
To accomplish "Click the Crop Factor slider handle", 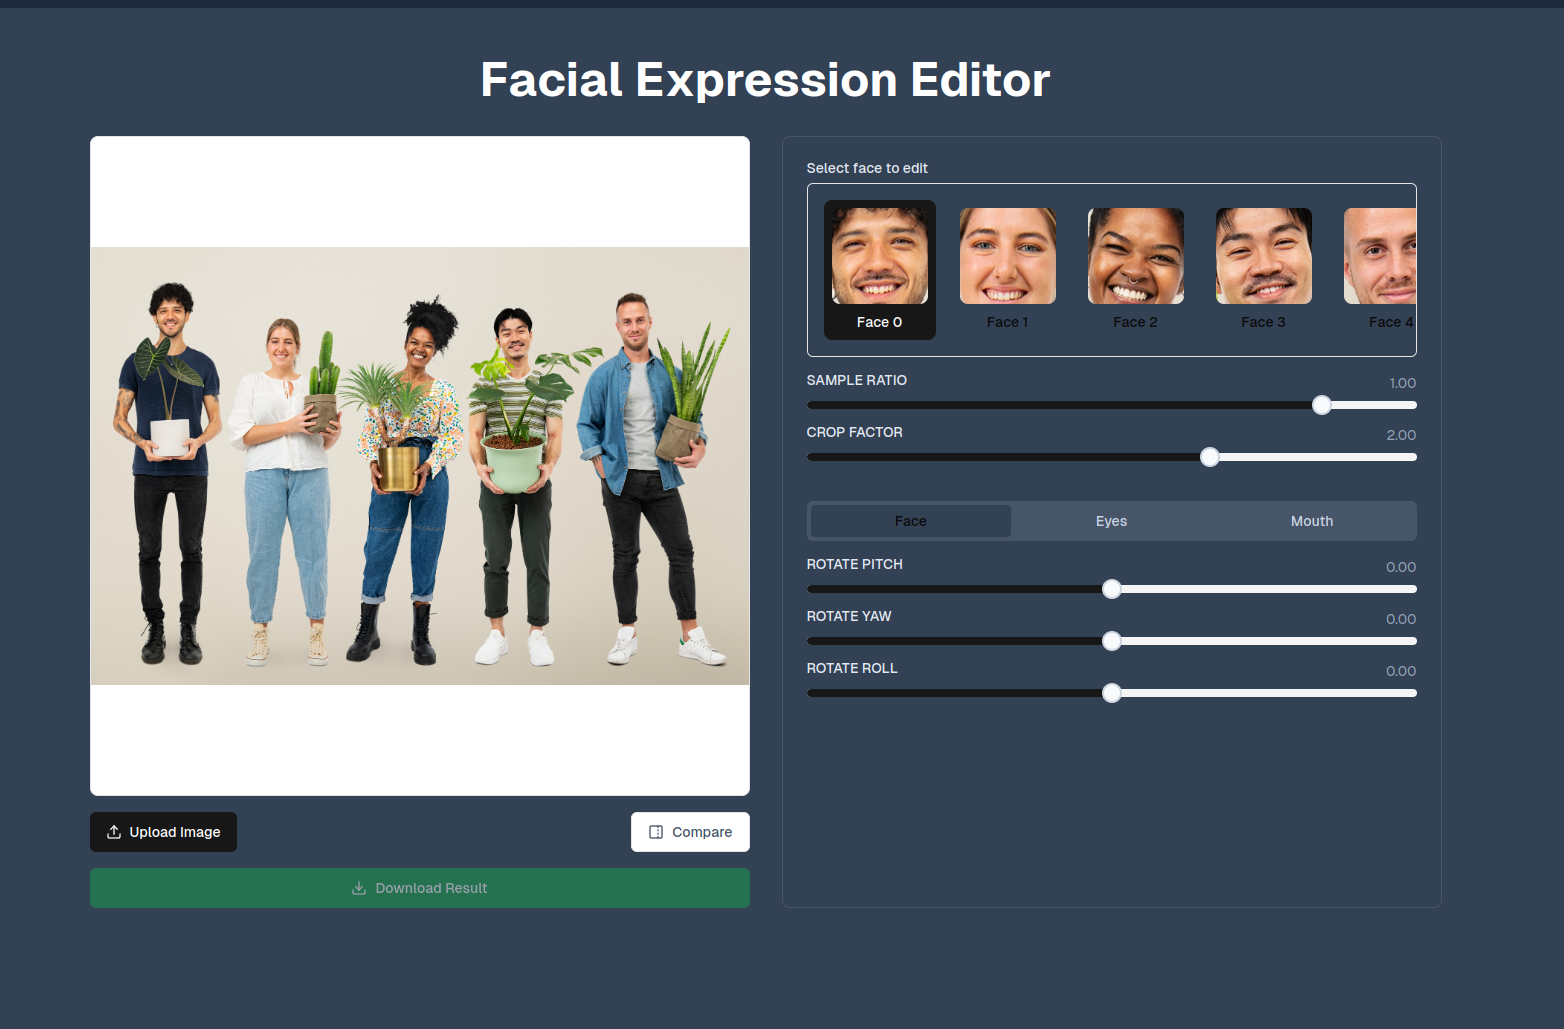I will tap(1210, 457).
